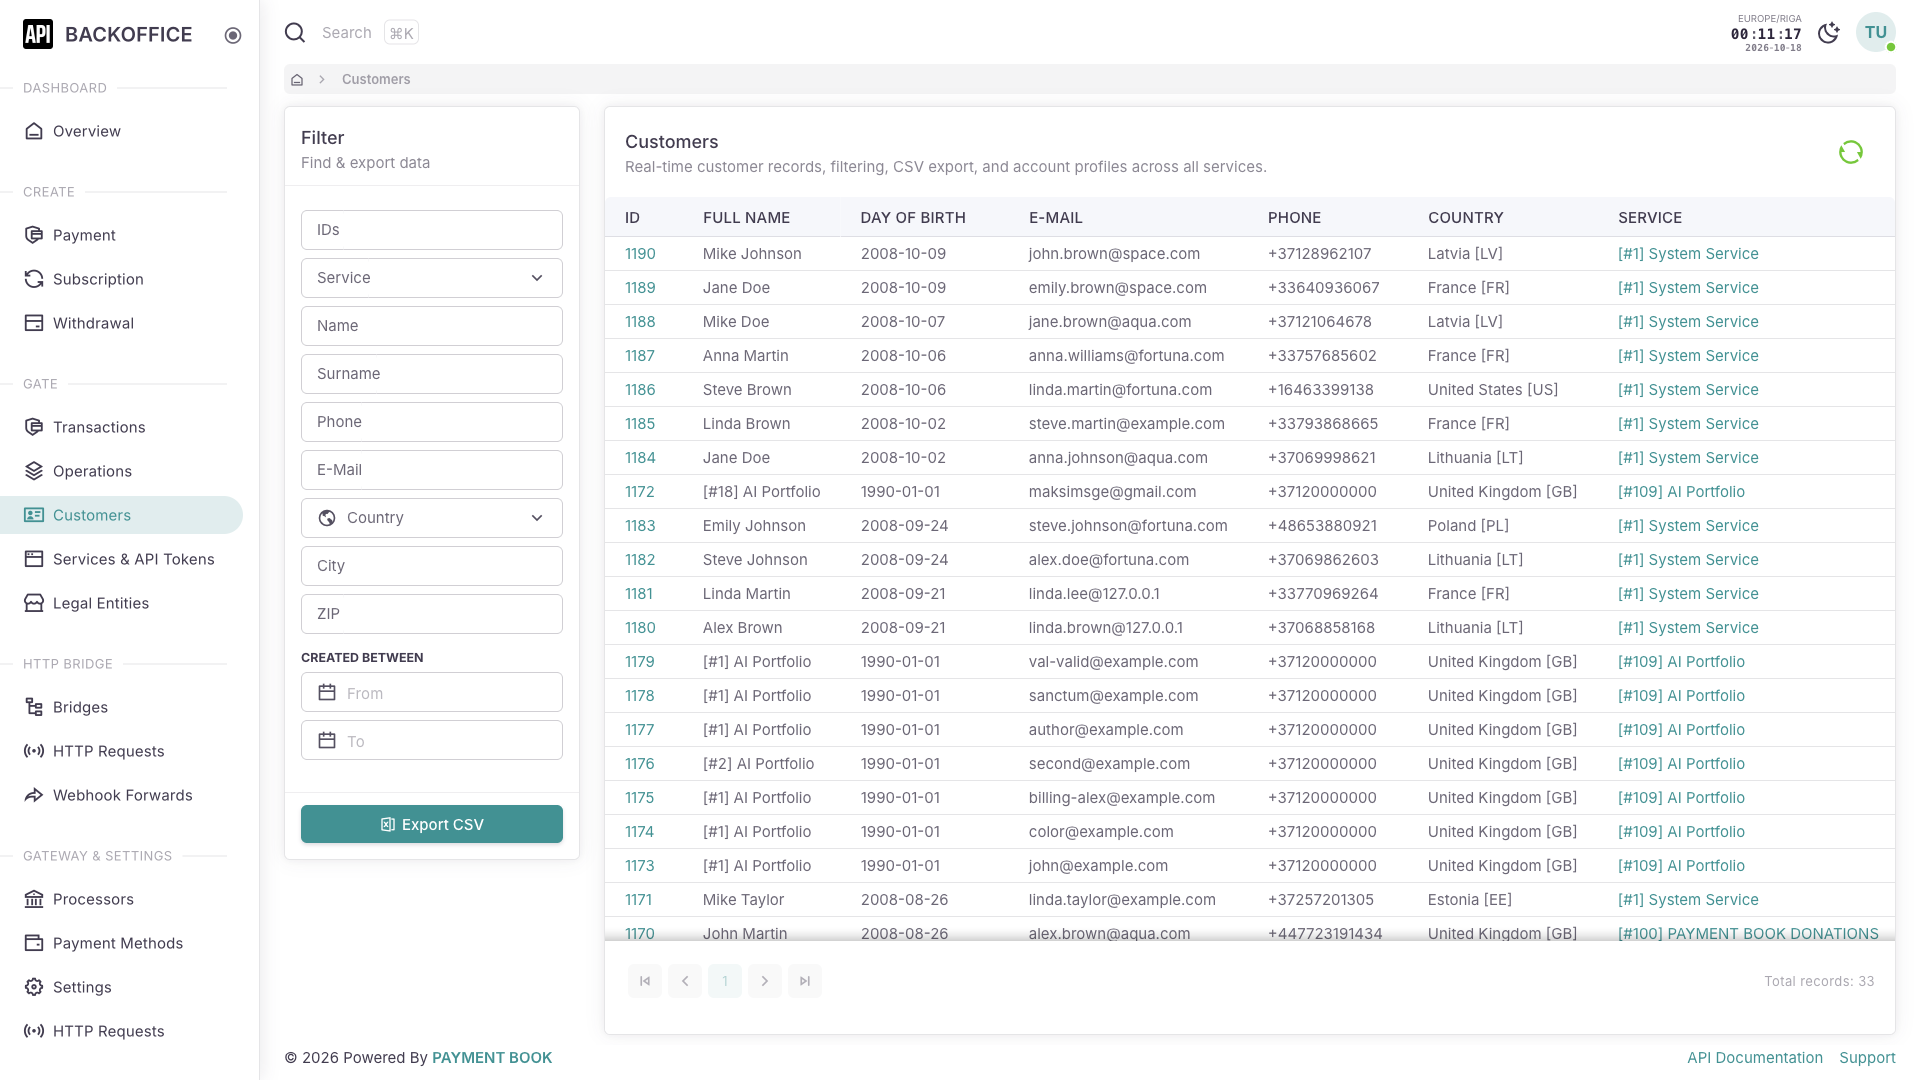Click the Customers breadcrumb
Screen dimensions: 1920x1080
[x=376, y=79]
